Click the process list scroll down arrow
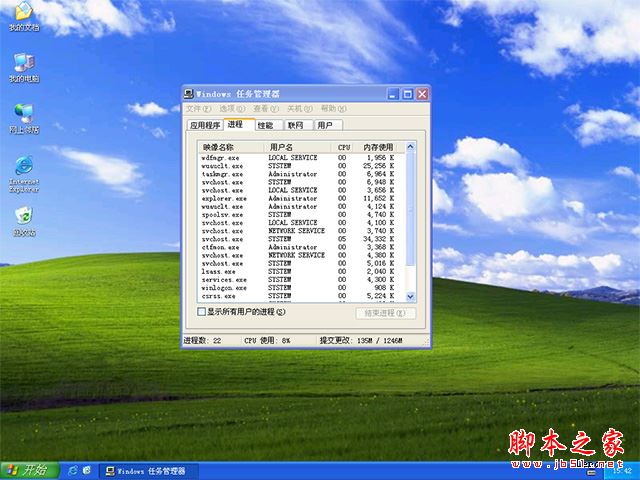Image resolution: width=640 pixels, height=480 pixels. click(411, 297)
